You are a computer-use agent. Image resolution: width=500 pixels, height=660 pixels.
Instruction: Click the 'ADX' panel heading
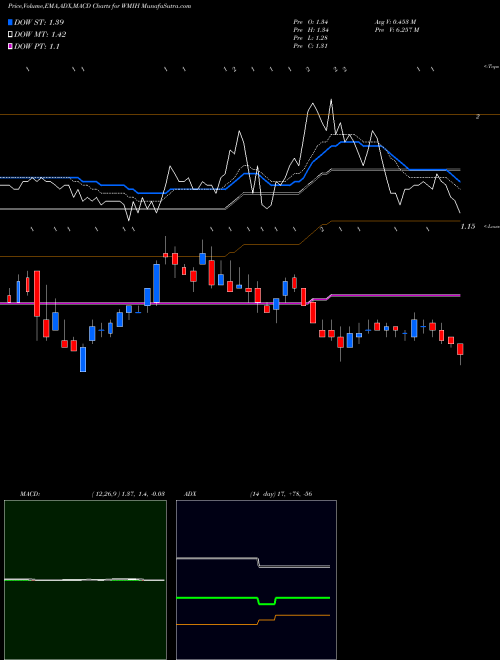190,494
